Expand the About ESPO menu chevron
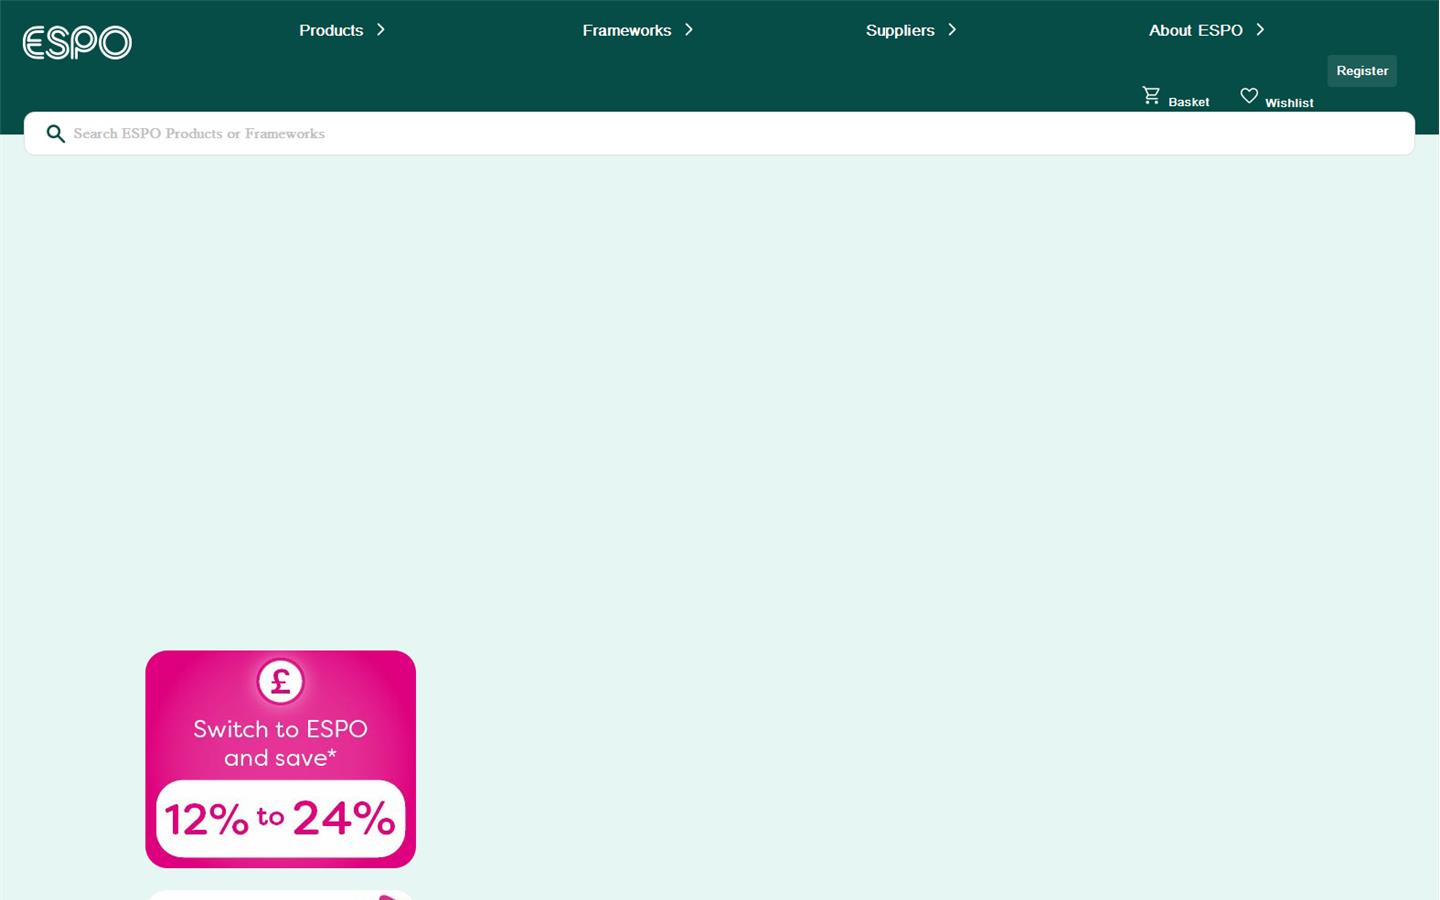Screen dimensions: 1440x900 click(x=1260, y=30)
